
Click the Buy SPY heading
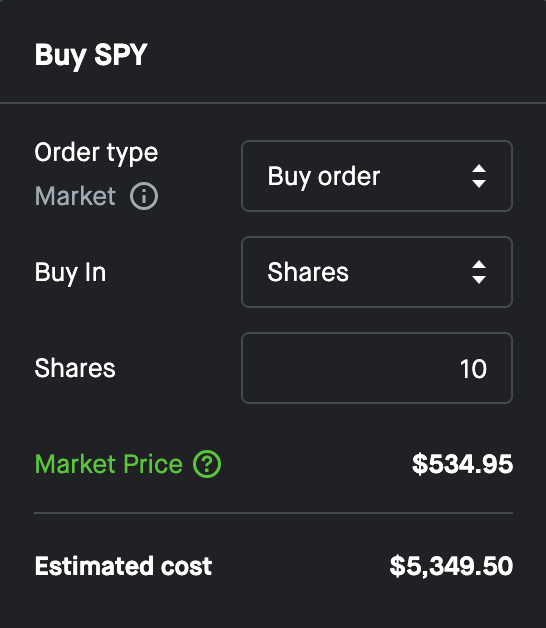point(91,55)
